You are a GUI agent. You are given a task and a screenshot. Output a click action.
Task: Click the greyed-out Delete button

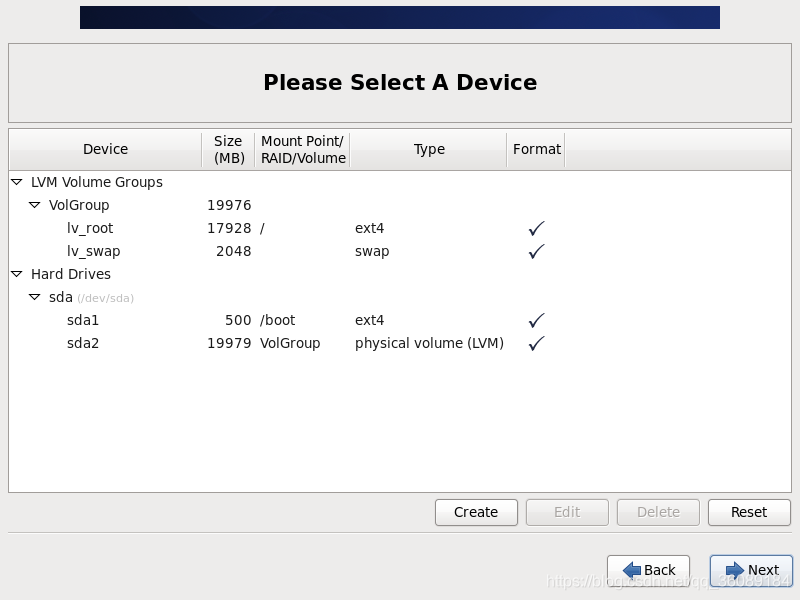coord(658,512)
